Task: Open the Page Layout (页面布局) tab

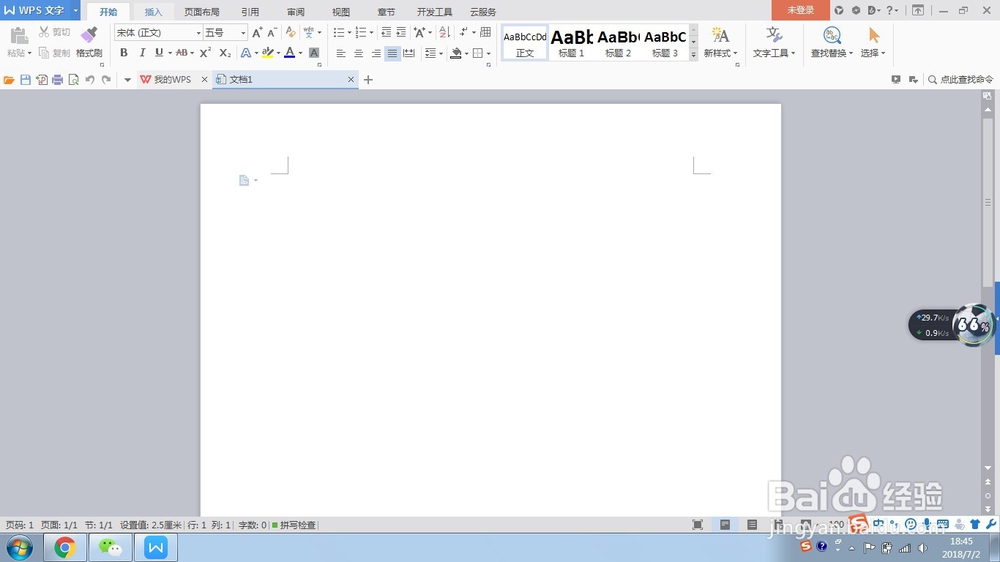Action: (202, 11)
